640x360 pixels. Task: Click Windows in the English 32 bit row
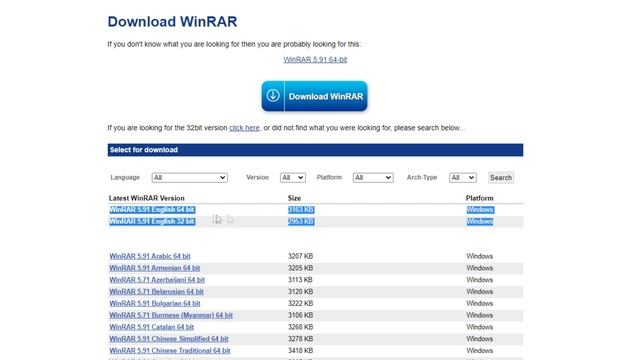tap(480, 222)
